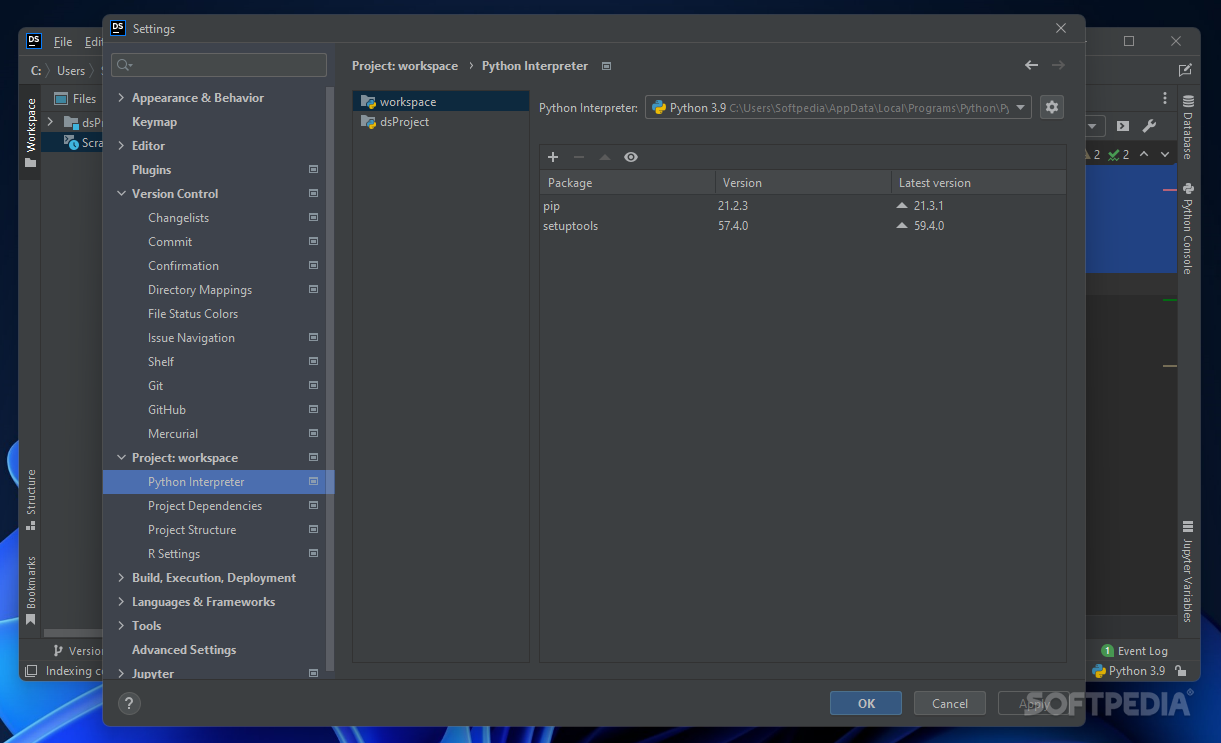Click the plus icon to install a package

click(x=552, y=157)
